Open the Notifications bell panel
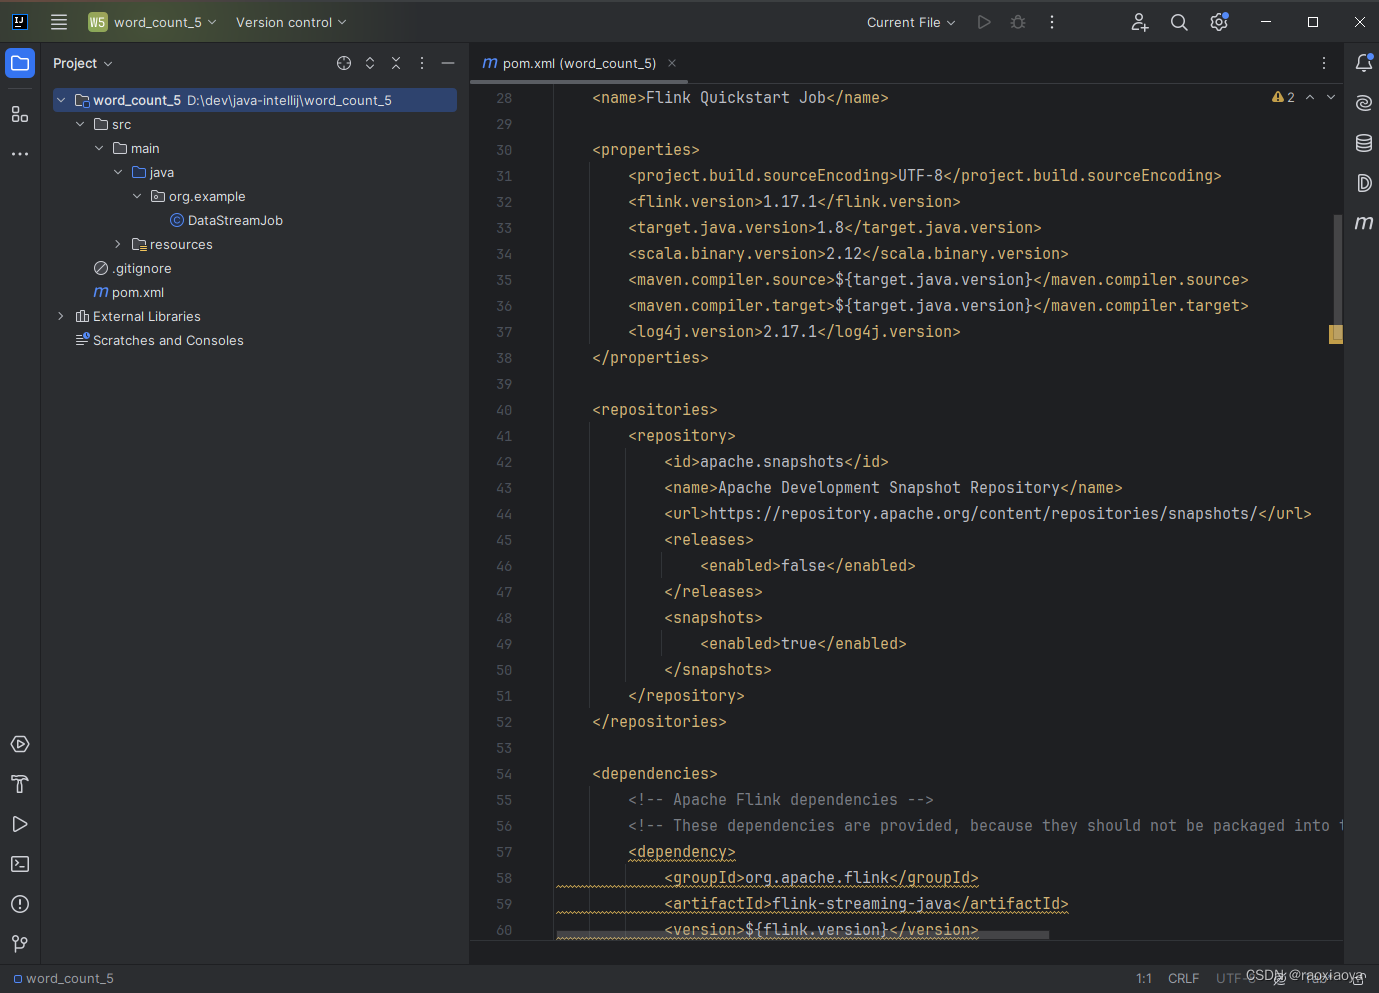1379x993 pixels. (1363, 63)
